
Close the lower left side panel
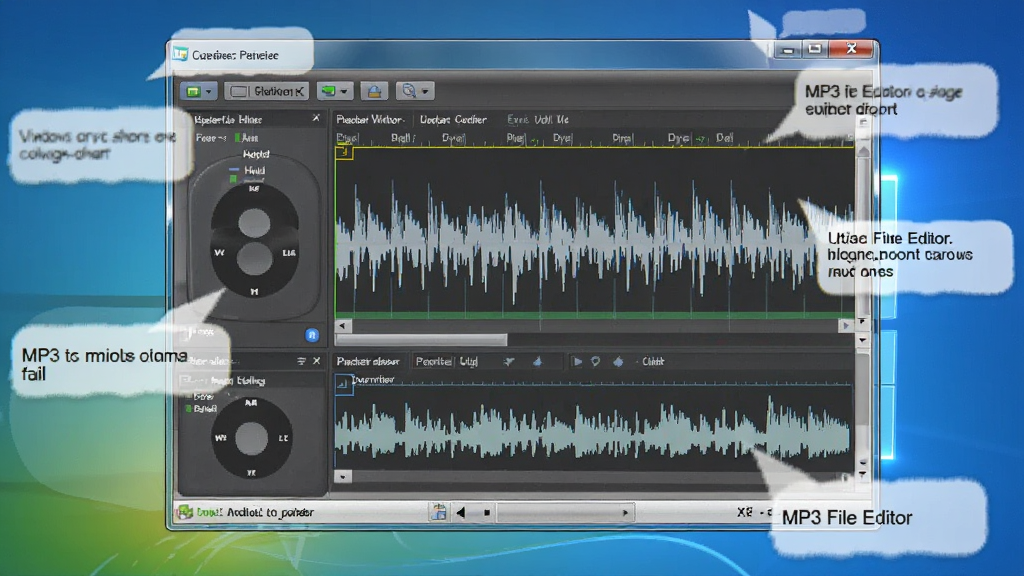317,360
